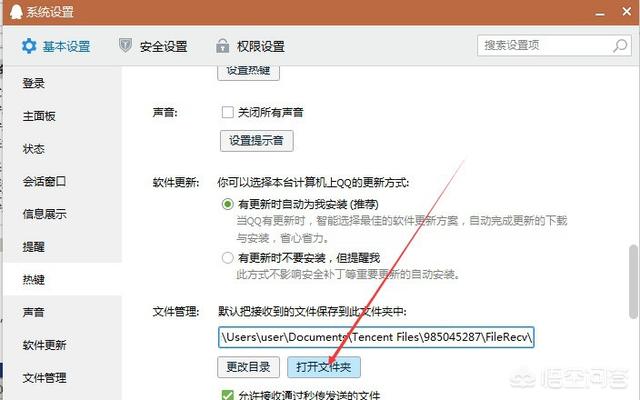
Task: Click the 设置热键 button
Action: 248,72
